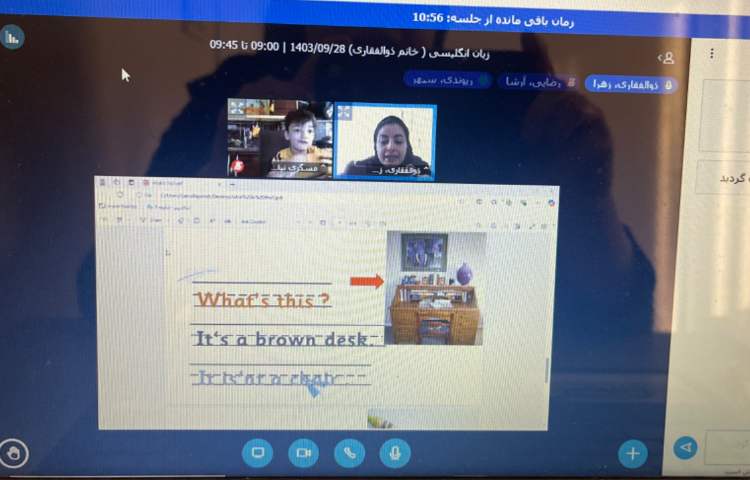Select participant chip رضایی، آرشا
Viewport: 750px width, 480px height.
pyautogui.click(x=537, y=82)
